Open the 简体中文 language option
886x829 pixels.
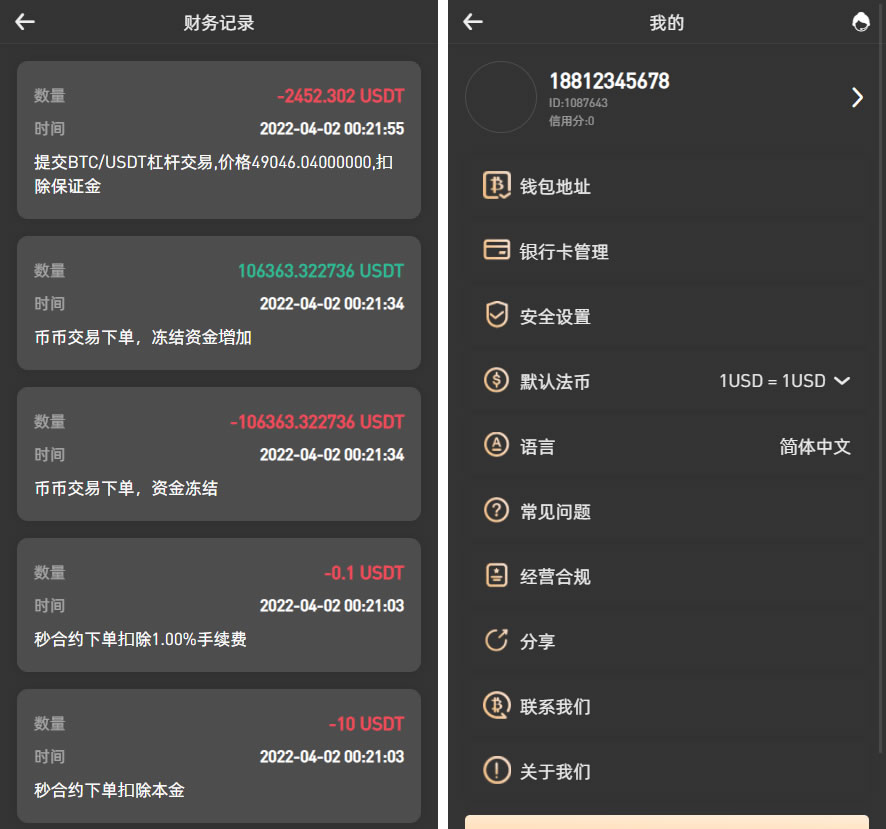tap(815, 446)
